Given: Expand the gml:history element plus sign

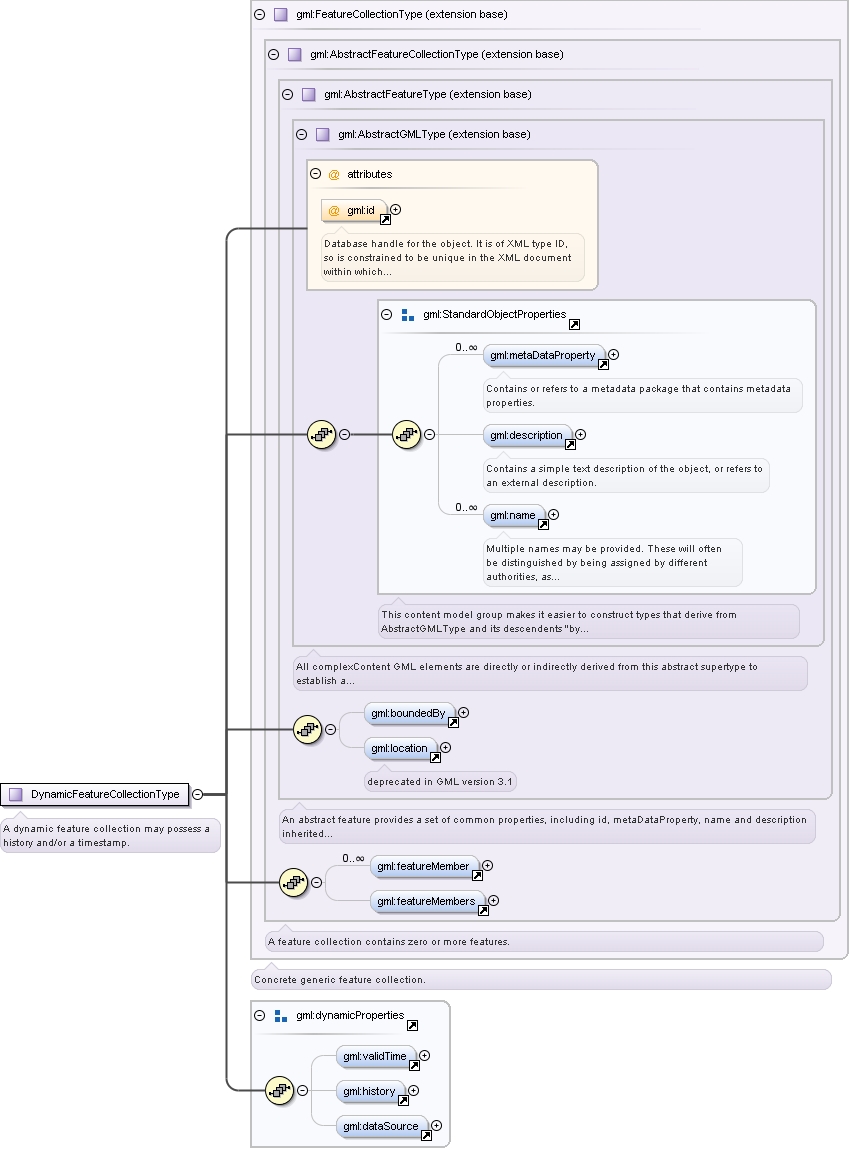Looking at the screenshot, I should point(413,1090).
